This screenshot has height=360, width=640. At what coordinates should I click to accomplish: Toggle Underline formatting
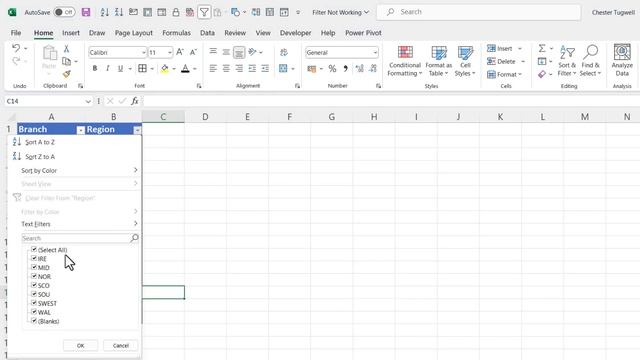pos(120,68)
